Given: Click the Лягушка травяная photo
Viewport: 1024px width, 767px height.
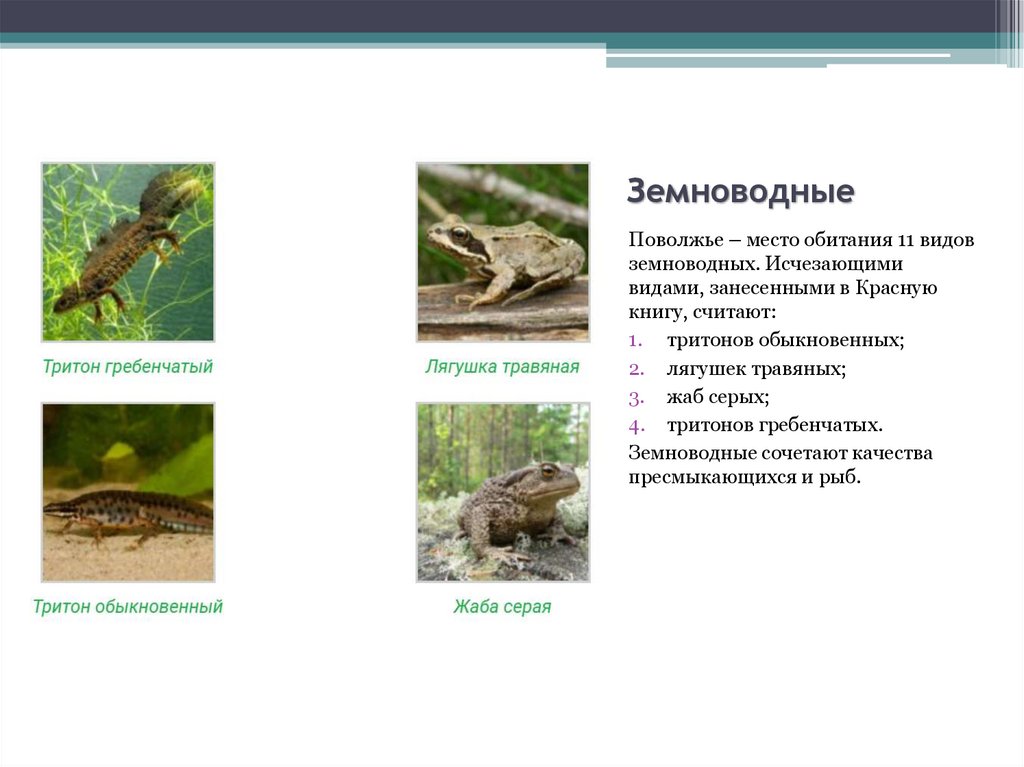Looking at the screenshot, I should (503, 252).
